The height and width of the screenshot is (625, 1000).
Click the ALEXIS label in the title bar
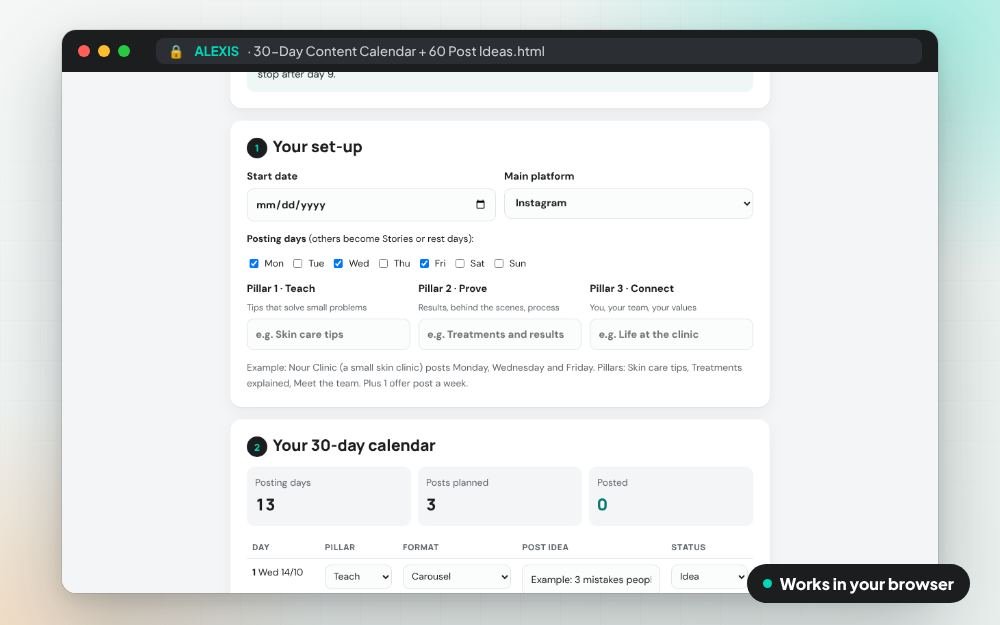click(x=216, y=52)
